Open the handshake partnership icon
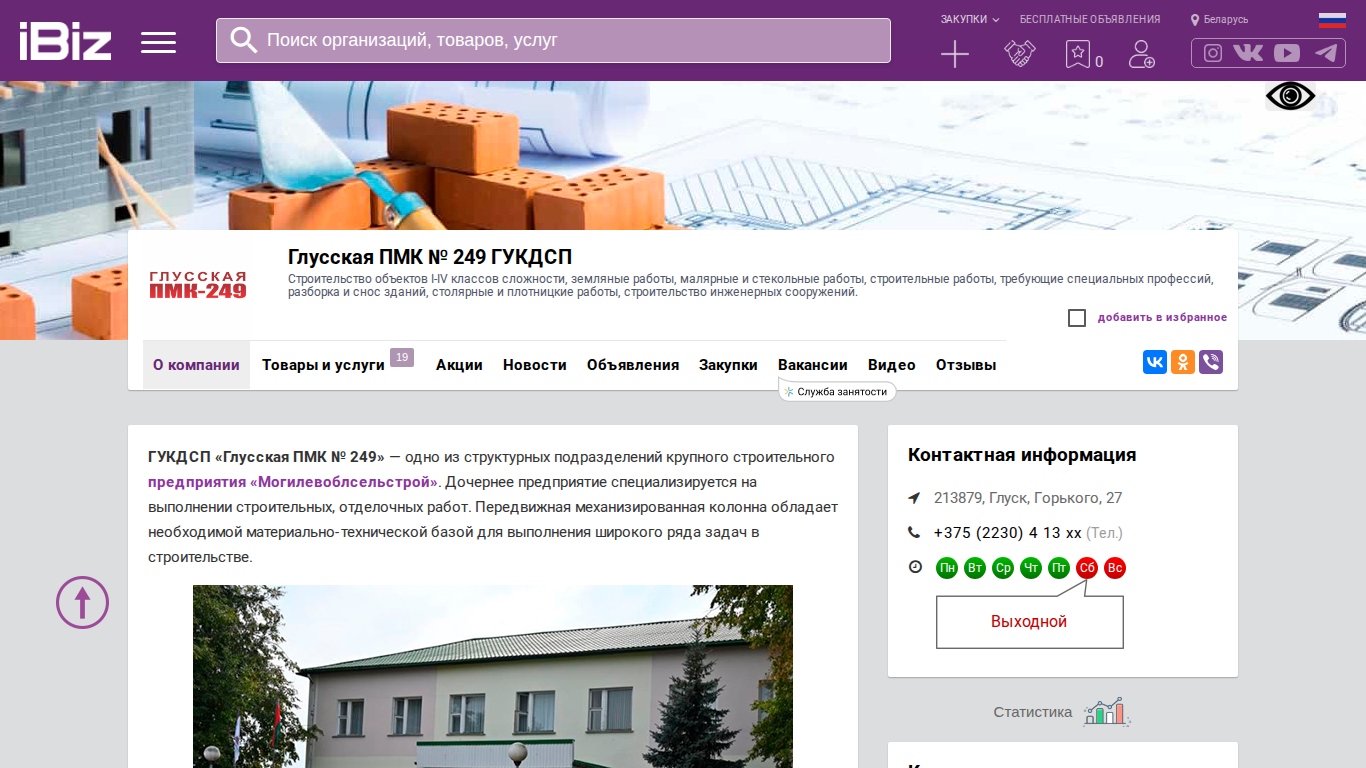Viewport: 1366px width, 768px height. 1020,54
